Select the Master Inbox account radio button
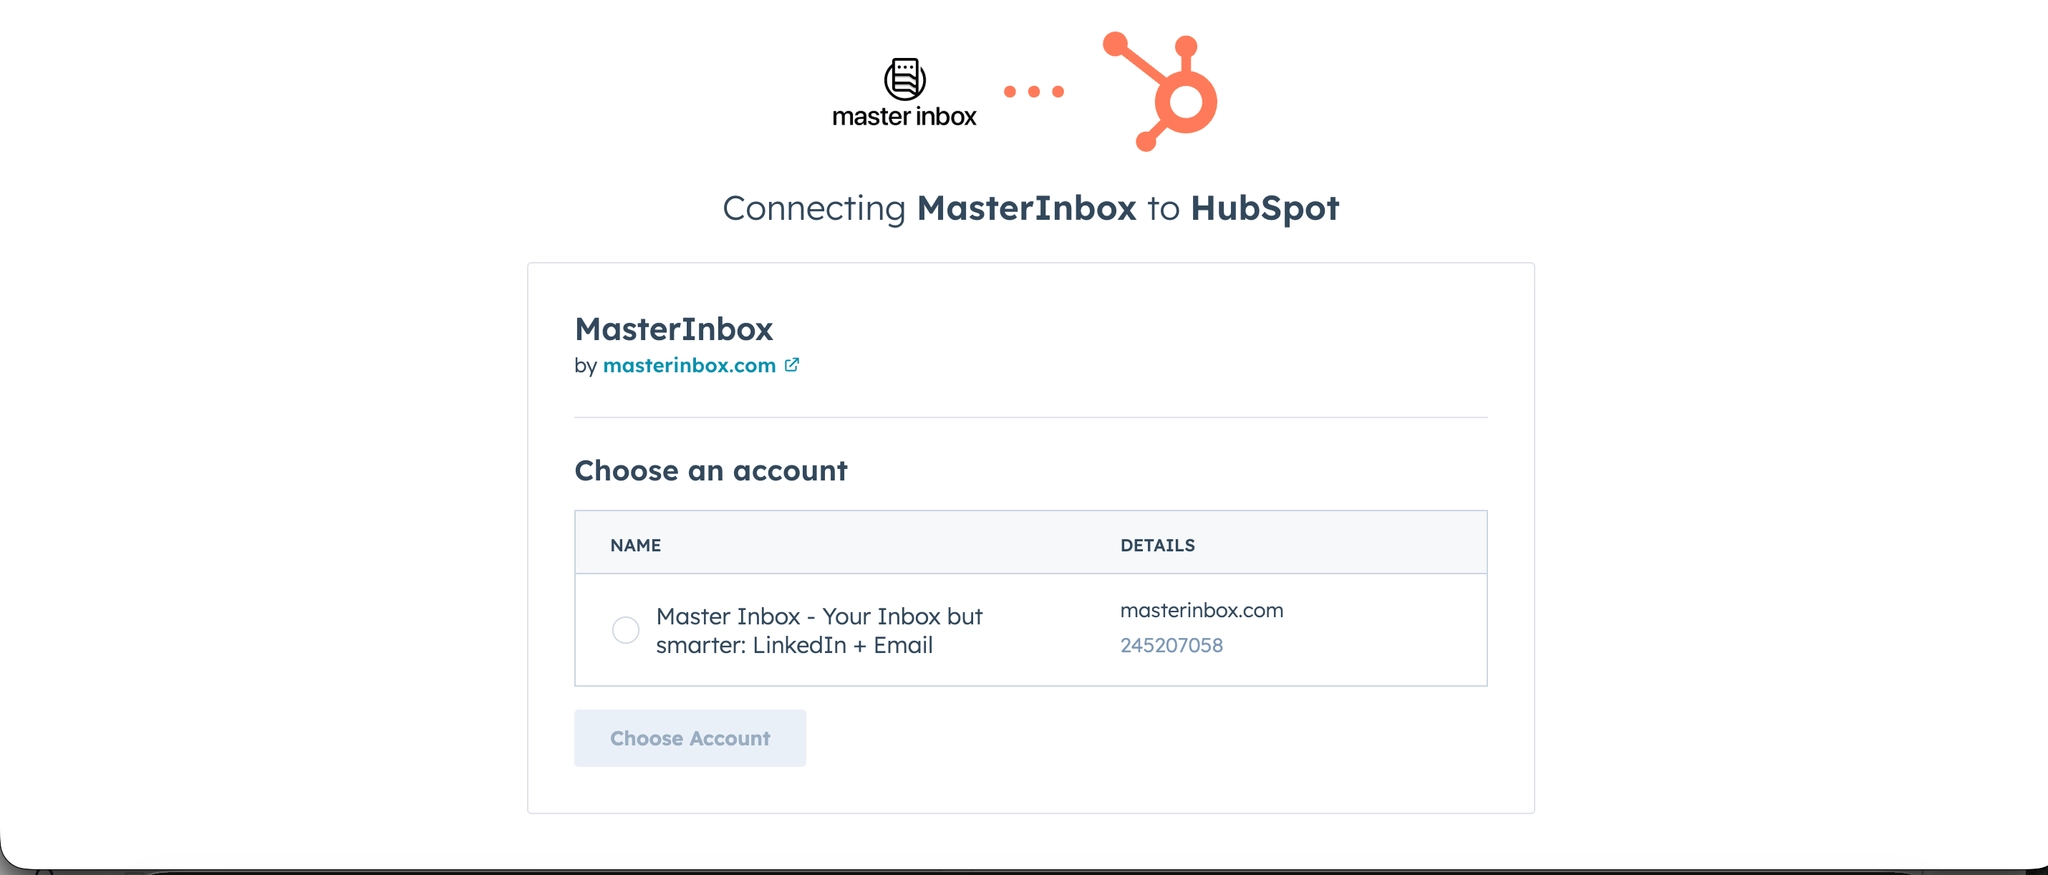The image size is (2048, 875). point(626,630)
